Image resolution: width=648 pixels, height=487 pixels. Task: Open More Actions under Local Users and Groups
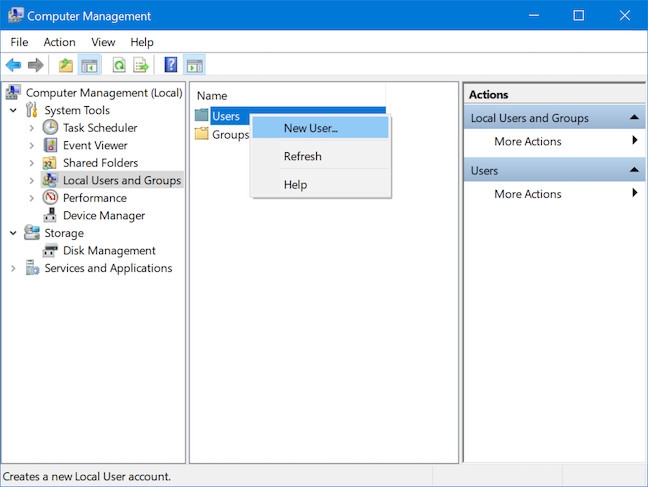[528, 141]
